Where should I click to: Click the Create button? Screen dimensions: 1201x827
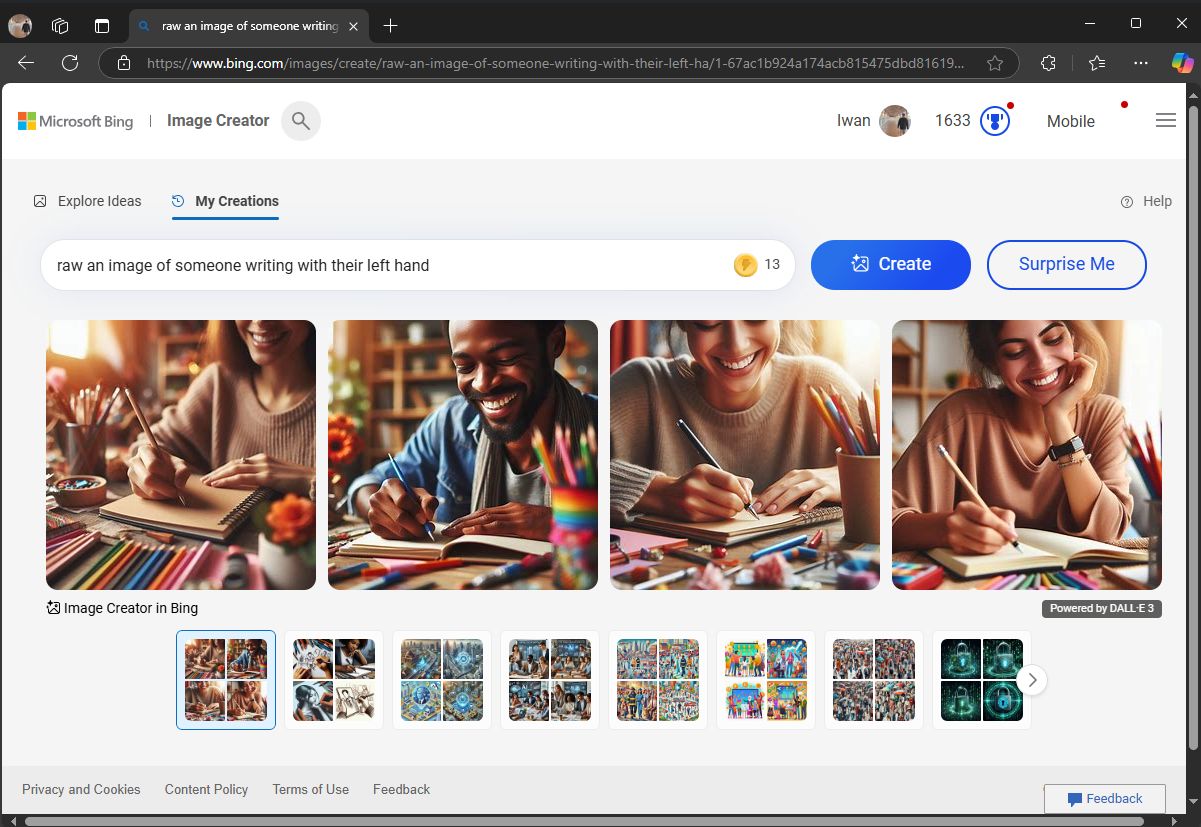pyautogui.click(x=891, y=265)
